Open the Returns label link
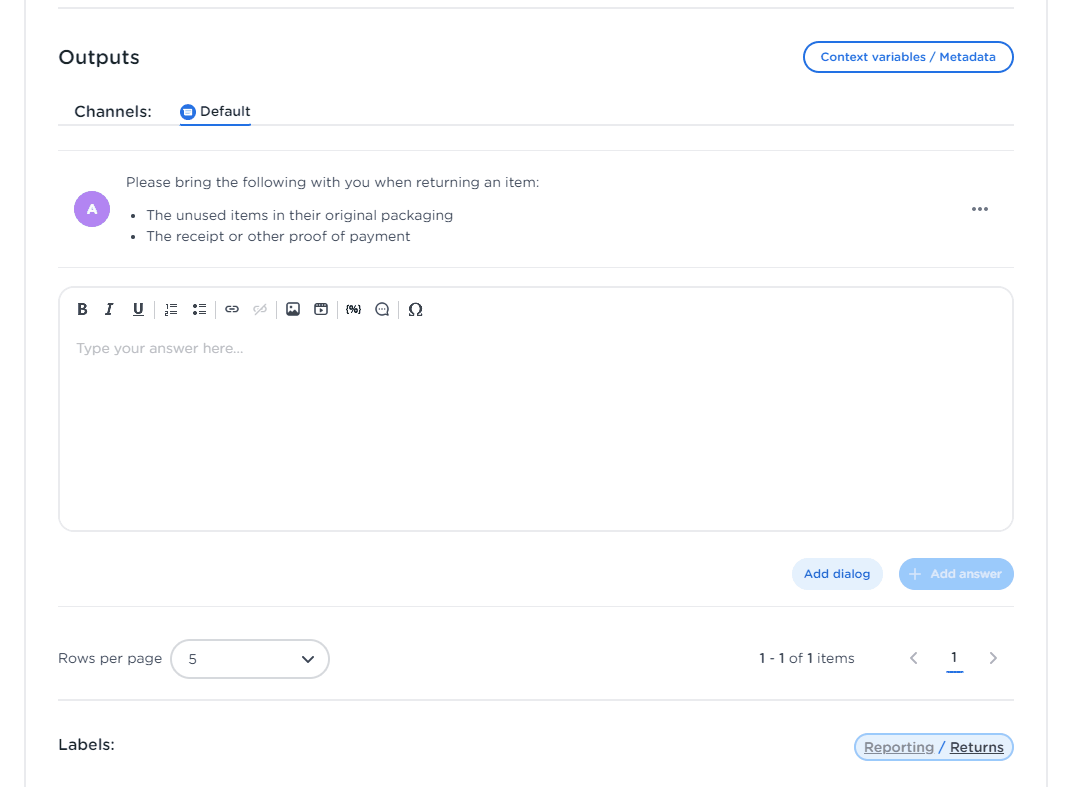 [976, 747]
